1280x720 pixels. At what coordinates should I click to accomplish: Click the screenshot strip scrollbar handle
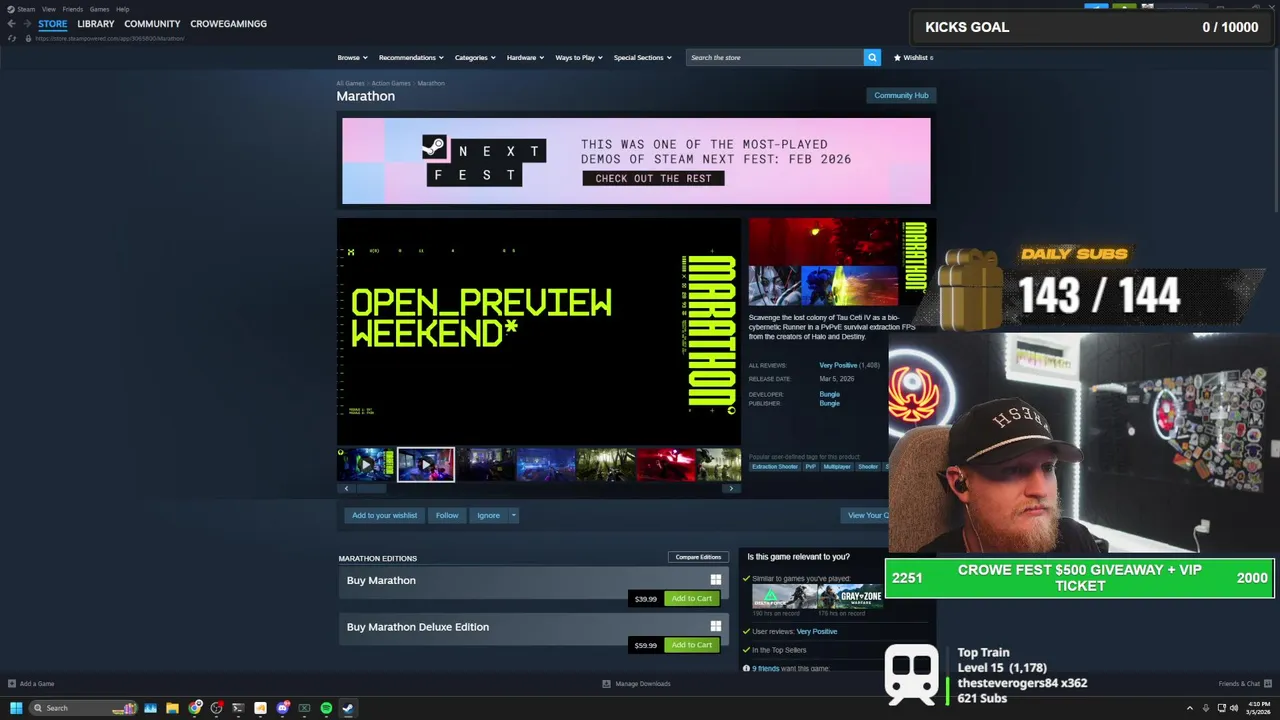[372, 488]
